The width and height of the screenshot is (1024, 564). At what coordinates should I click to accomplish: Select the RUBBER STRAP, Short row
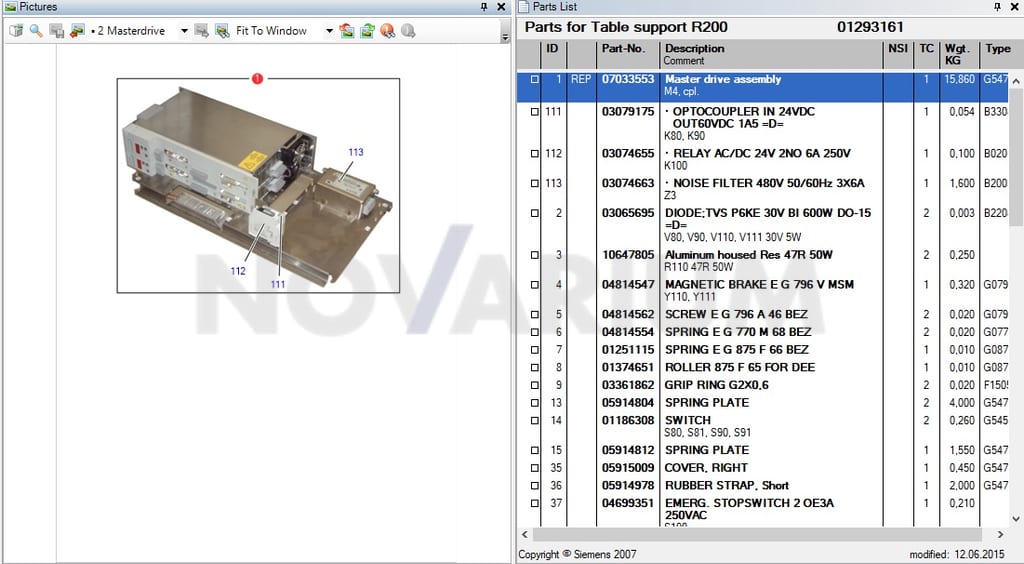click(x=763, y=486)
